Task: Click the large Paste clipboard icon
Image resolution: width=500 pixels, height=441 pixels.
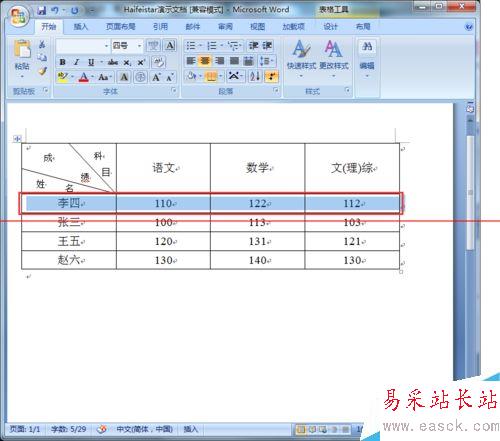Action: coord(22,49)
